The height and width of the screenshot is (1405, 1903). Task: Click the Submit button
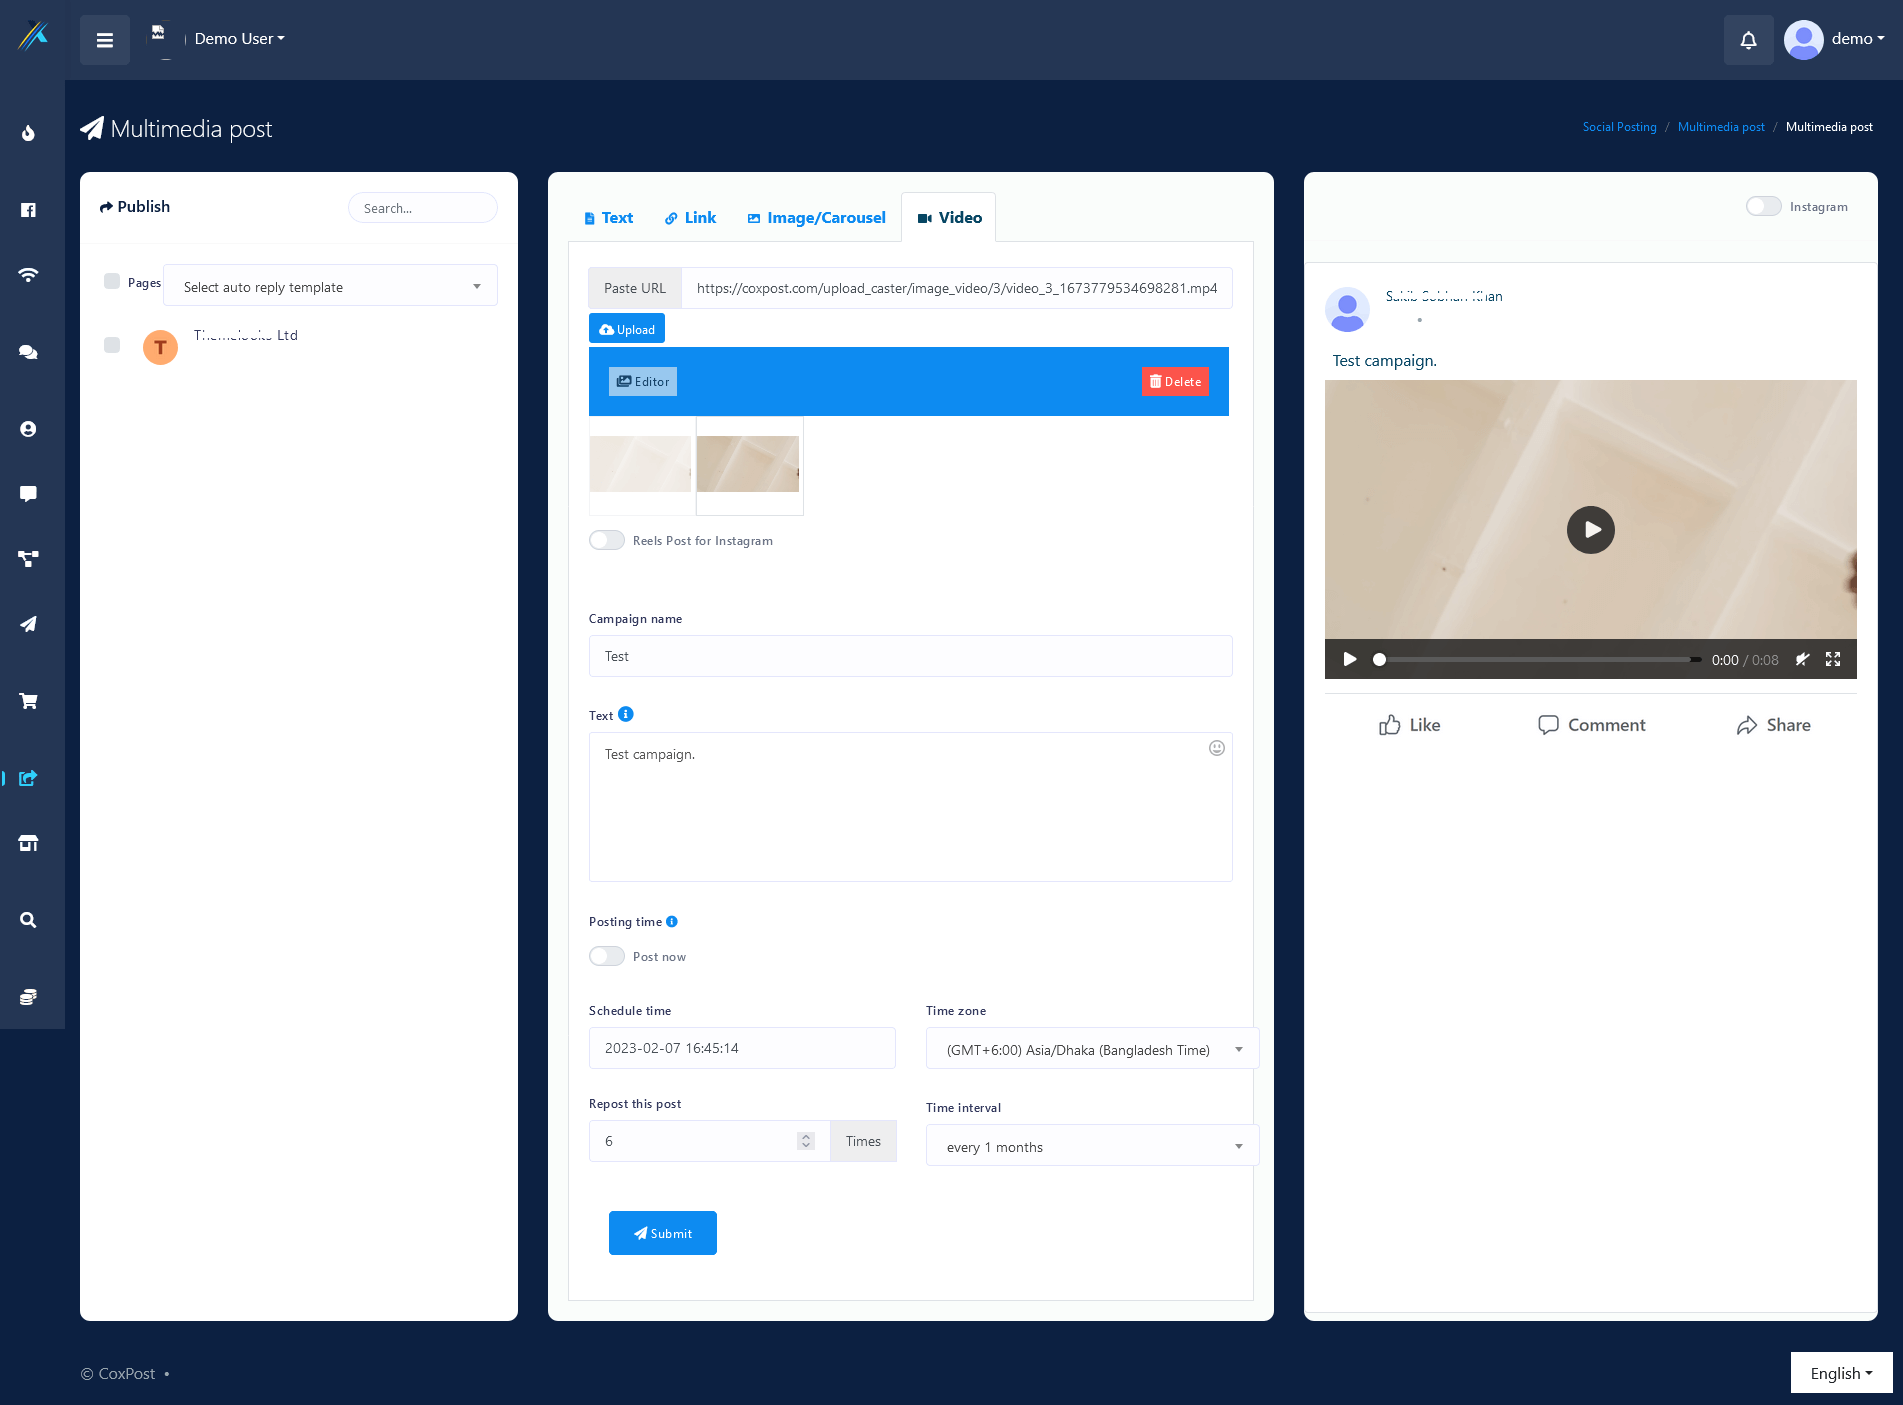(x=662, y=1233)
